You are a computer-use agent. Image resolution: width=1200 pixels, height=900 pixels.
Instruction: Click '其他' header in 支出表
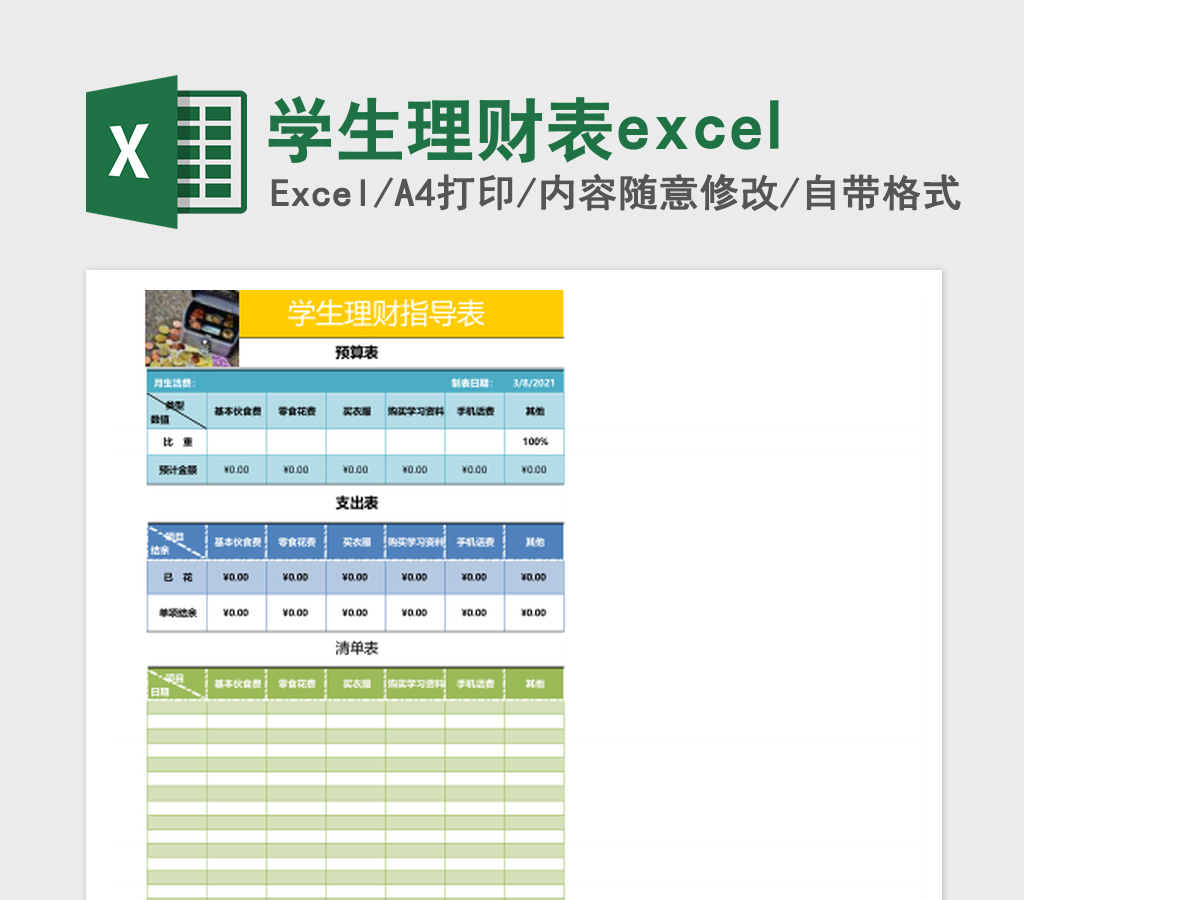coord(534,542)
